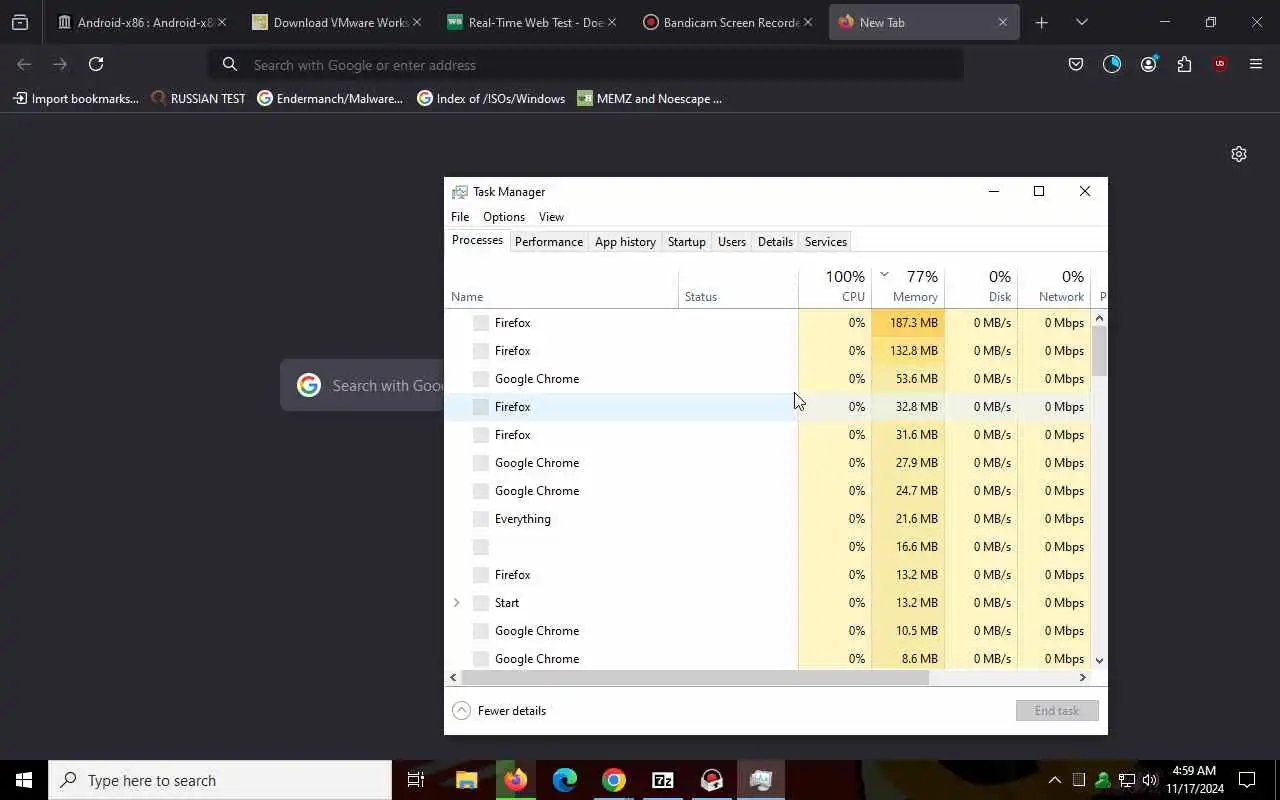
Task: Open Import bookmarks toolbar button
Action: 76,99
